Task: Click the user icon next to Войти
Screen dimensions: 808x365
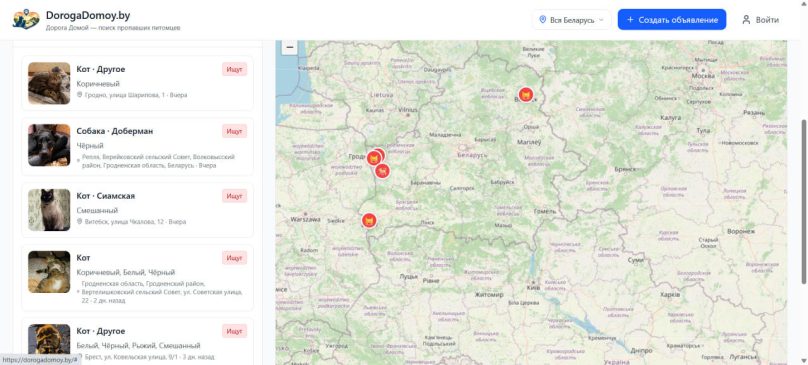Action: [746, 20]
